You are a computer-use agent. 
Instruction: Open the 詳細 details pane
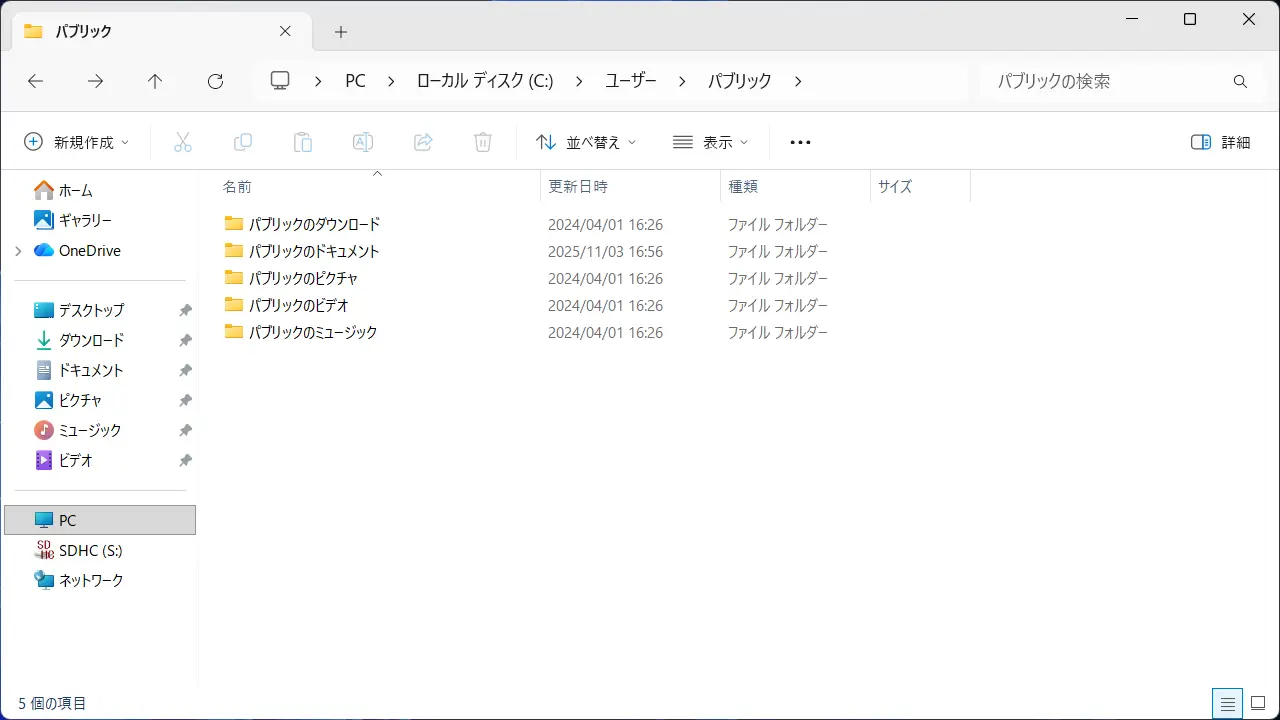tap(1218, 142)
